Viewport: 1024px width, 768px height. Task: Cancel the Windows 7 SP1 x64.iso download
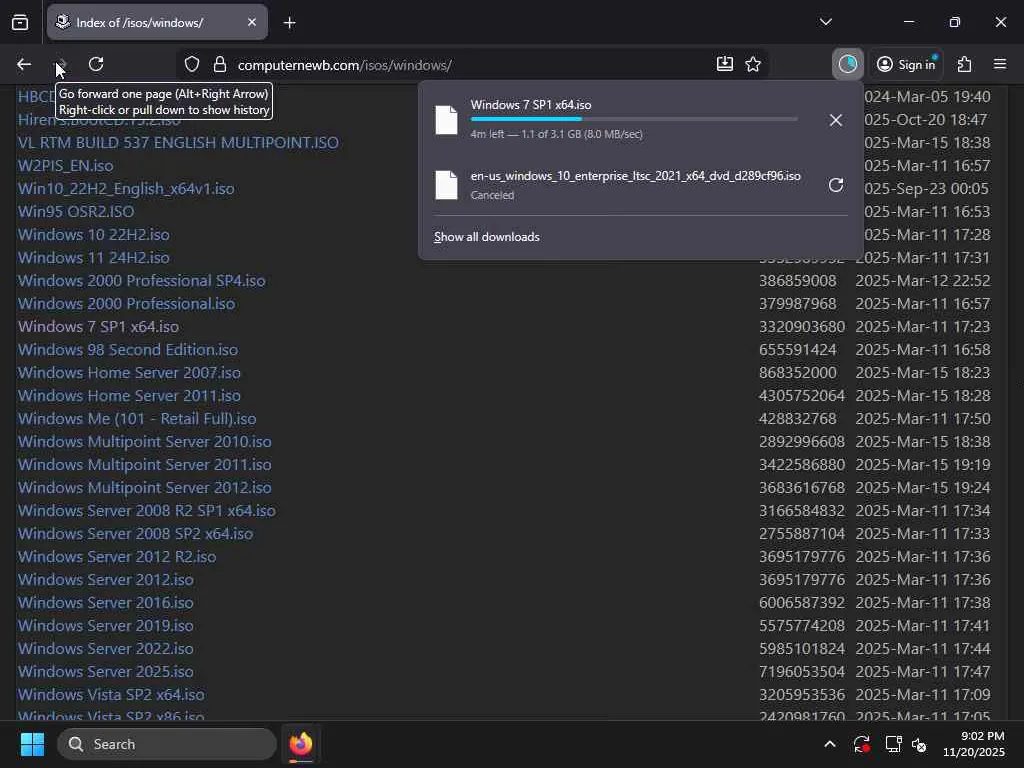click(x=835, y=120)
